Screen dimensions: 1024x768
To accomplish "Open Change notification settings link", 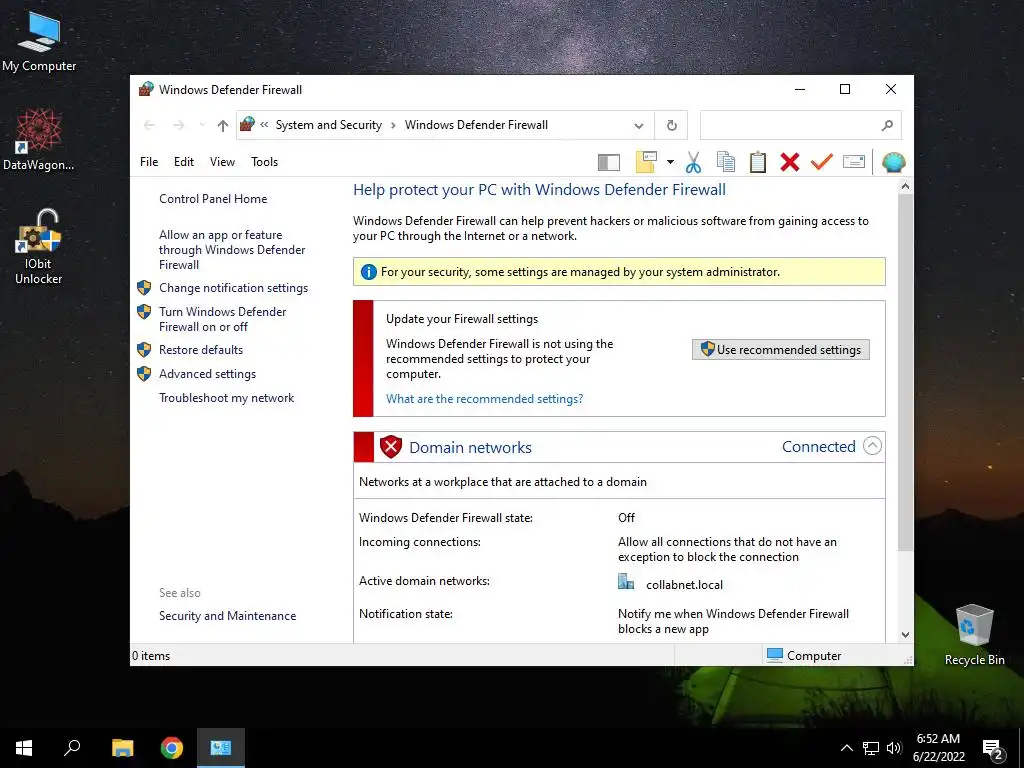I will pos(233,288).
